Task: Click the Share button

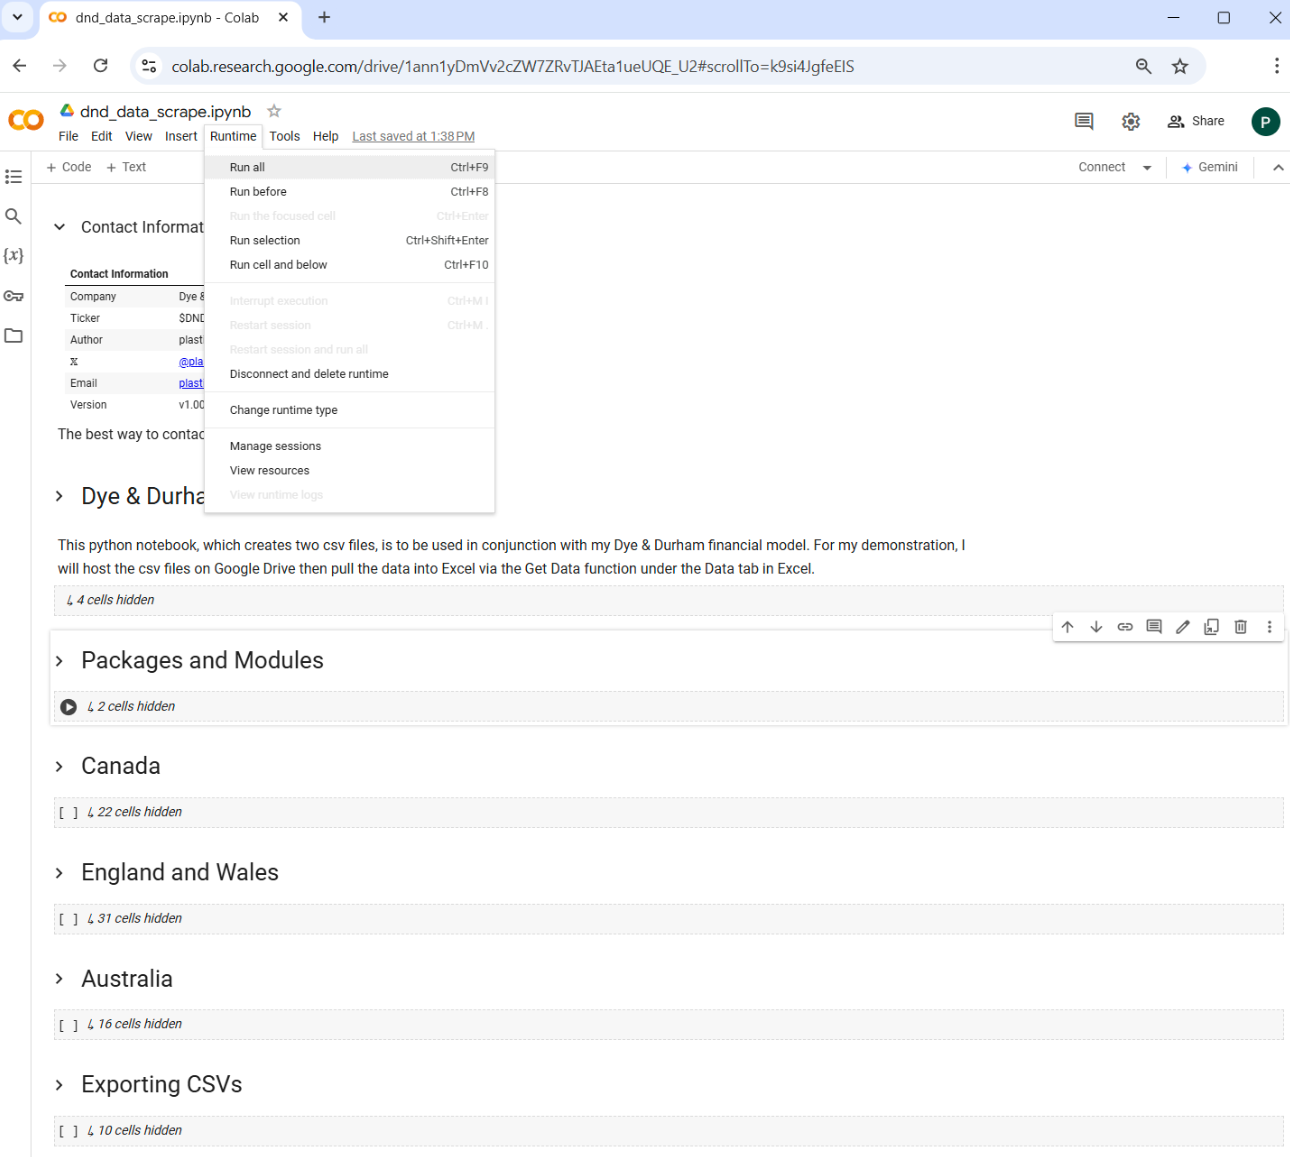Action: (1196, 121)
